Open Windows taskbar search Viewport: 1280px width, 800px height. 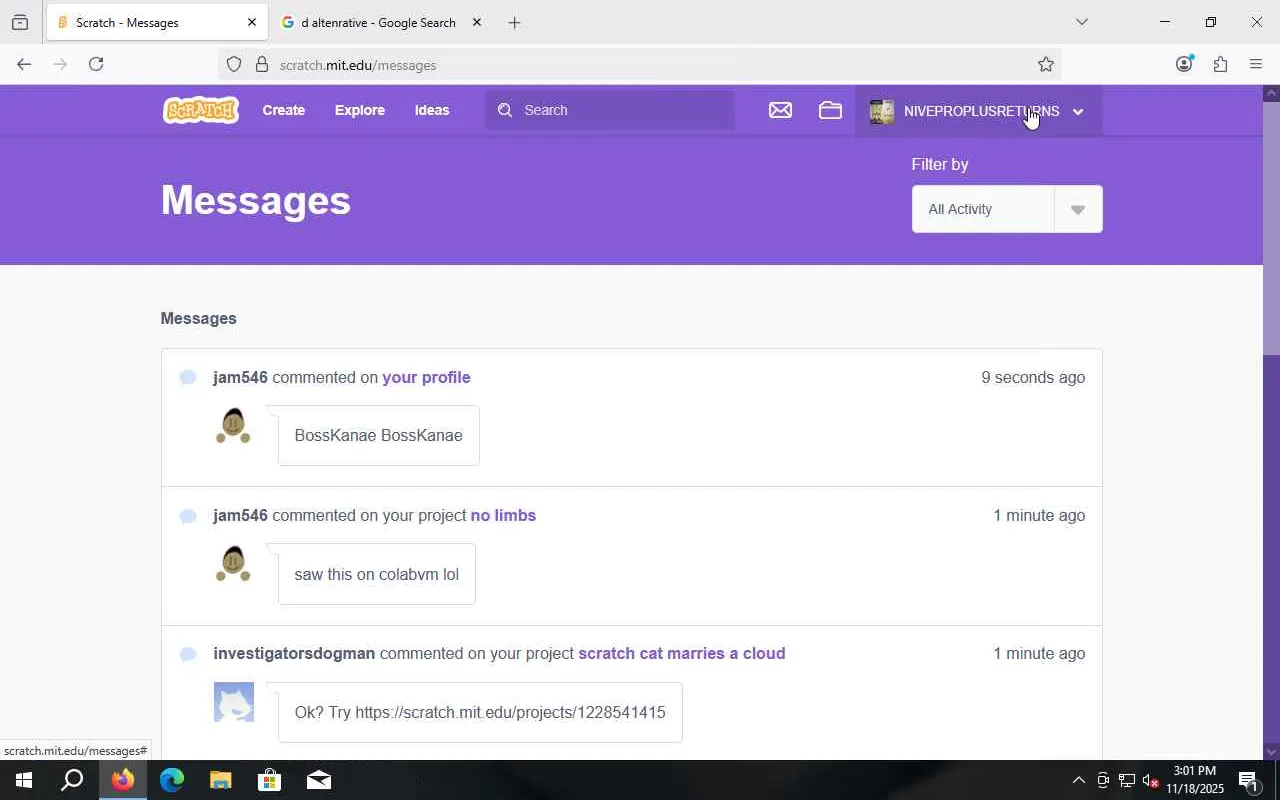(x=72, y=780)
